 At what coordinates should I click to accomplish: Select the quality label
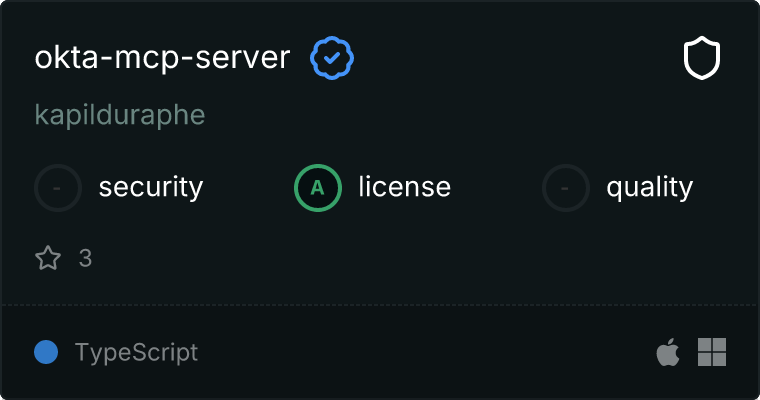tap(649, 187)
